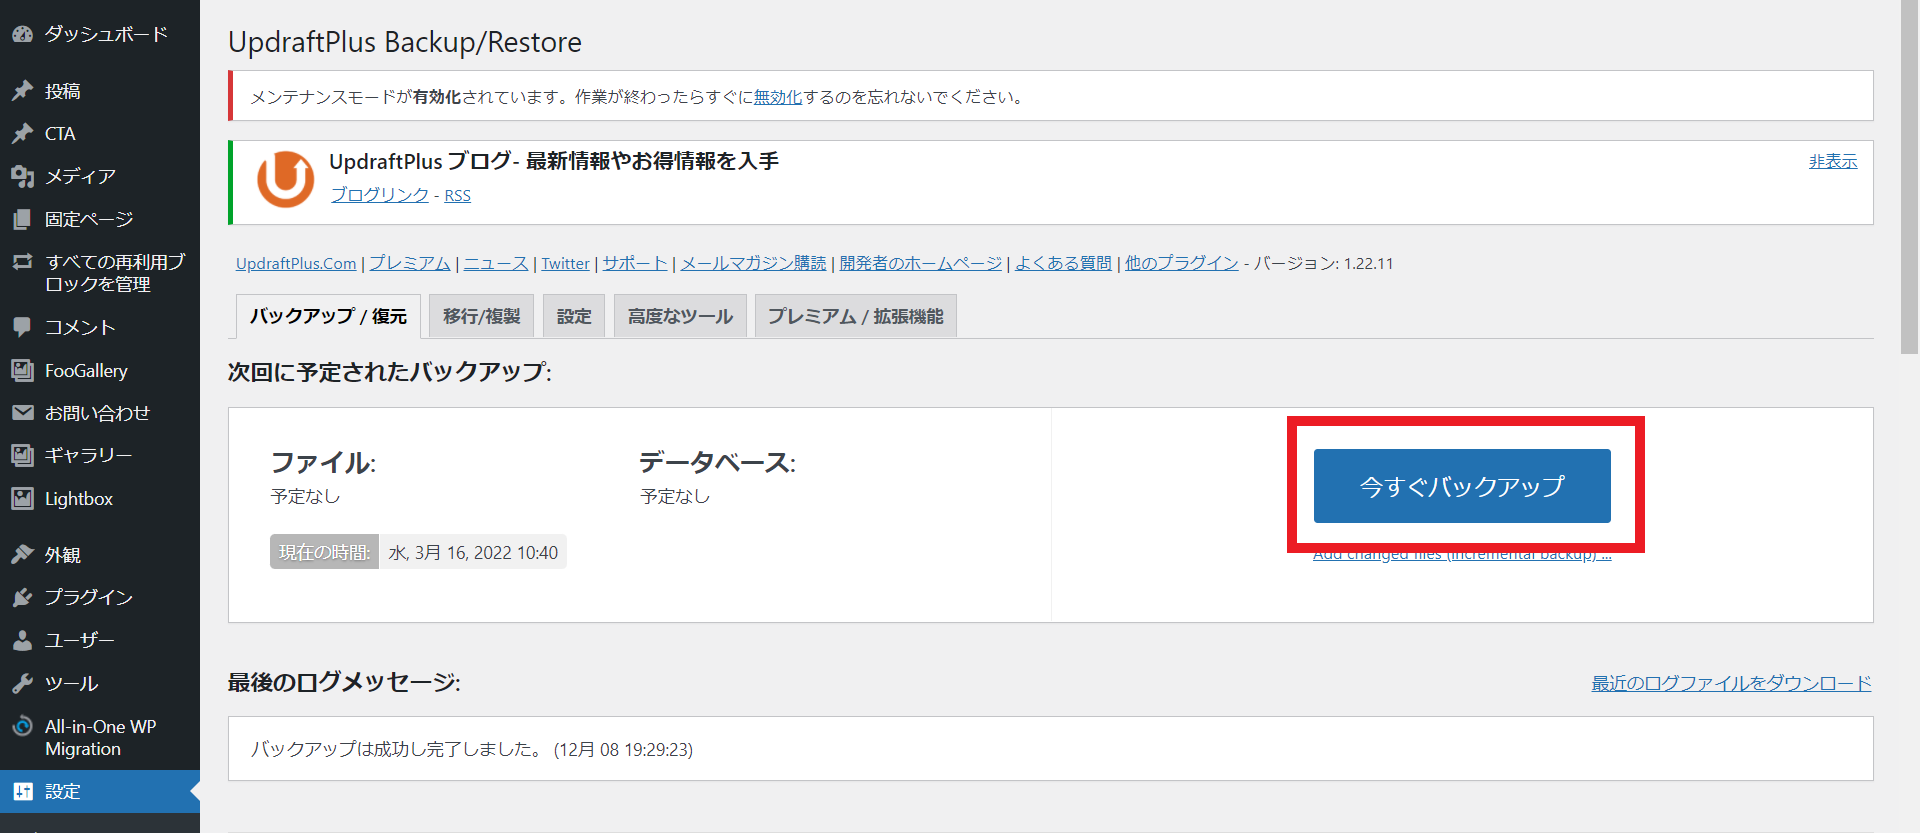Switch to the 設定 tab
Image resolution: width=1920 pixels, height=833 pixels.
pos(574,316)
